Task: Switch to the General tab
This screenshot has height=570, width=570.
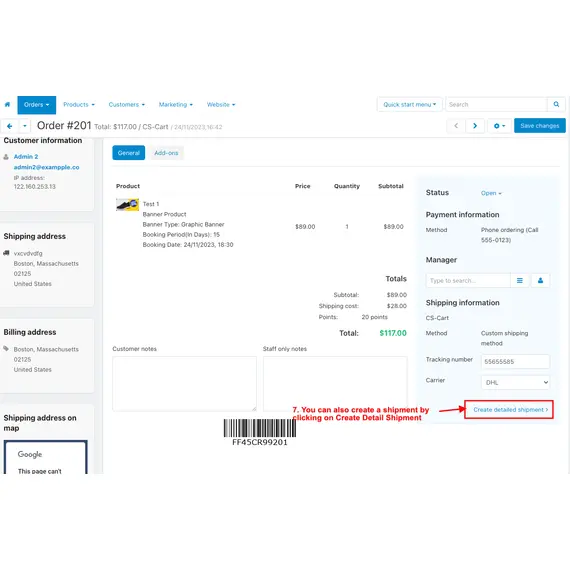Action: click(x=129, y=153)
